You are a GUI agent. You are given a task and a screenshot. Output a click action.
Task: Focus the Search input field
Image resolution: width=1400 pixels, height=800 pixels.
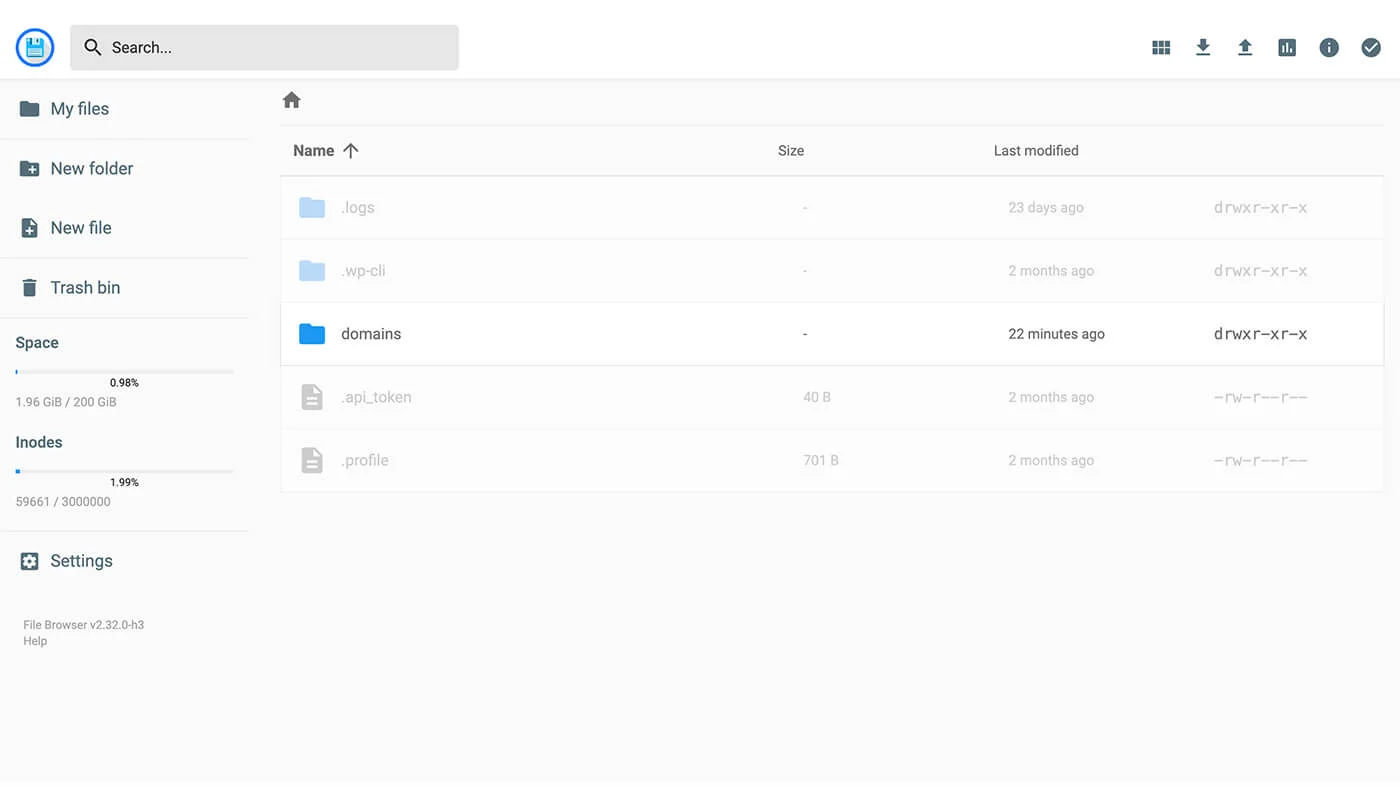point(264,47)
